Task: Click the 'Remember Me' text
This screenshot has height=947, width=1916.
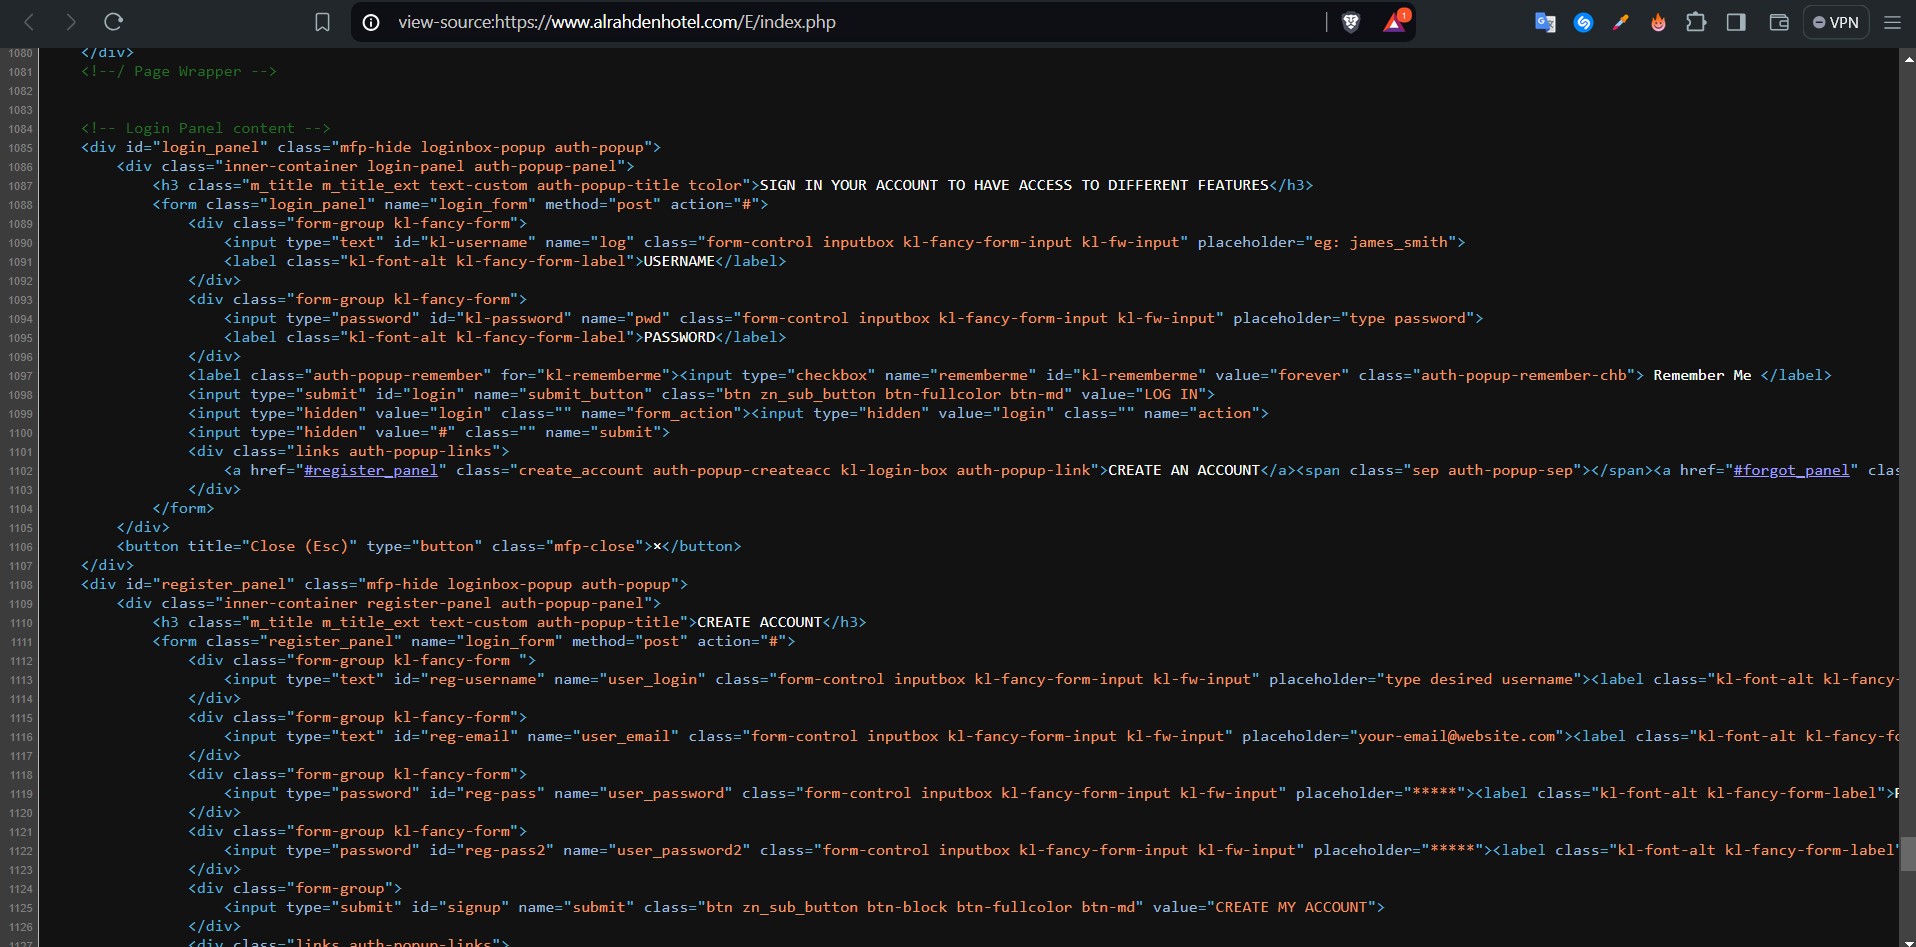Action: (1702, 375)
